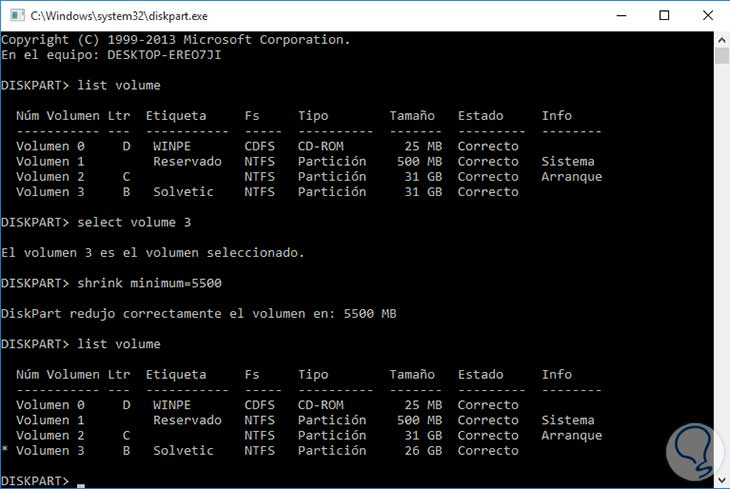The image size is (730, 489).
Task: Click the scrollbar down arrow
Action: tap(721, 480)
